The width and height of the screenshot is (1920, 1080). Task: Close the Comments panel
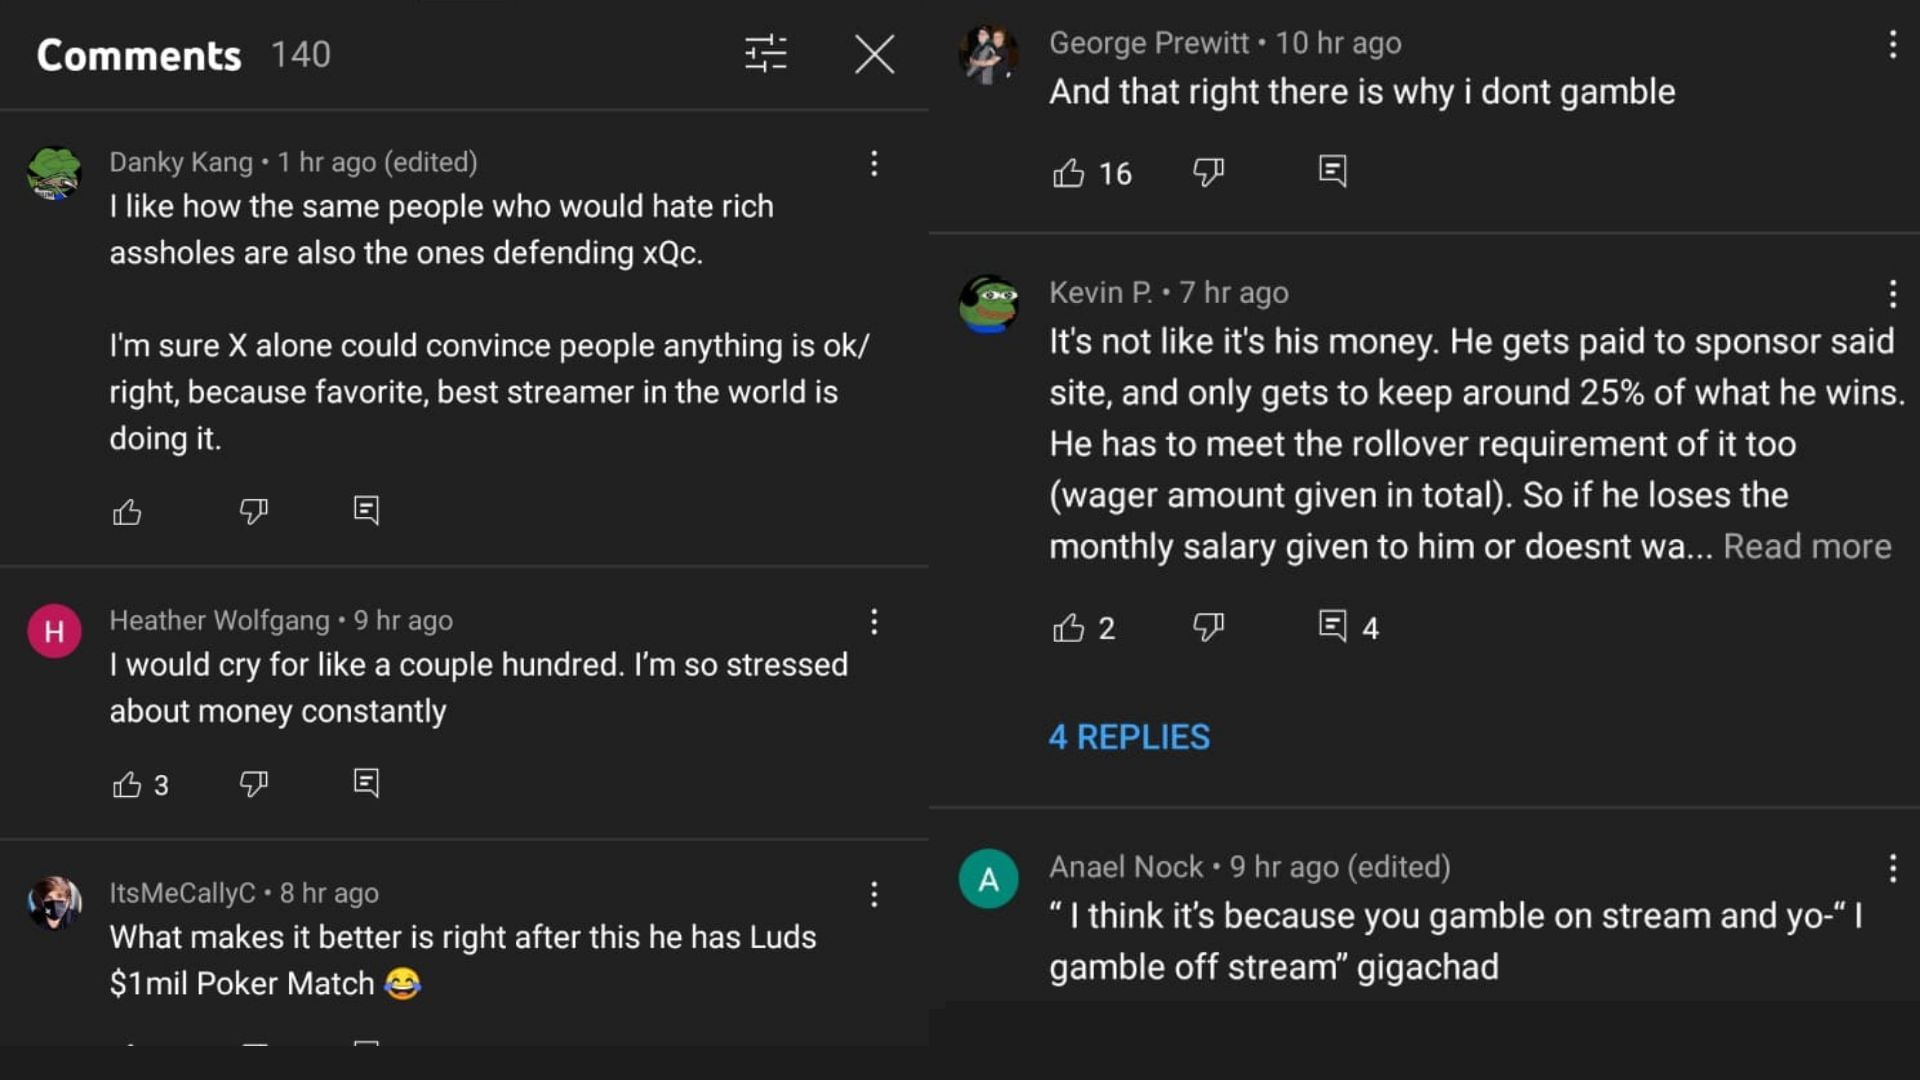tap(874, 54)
